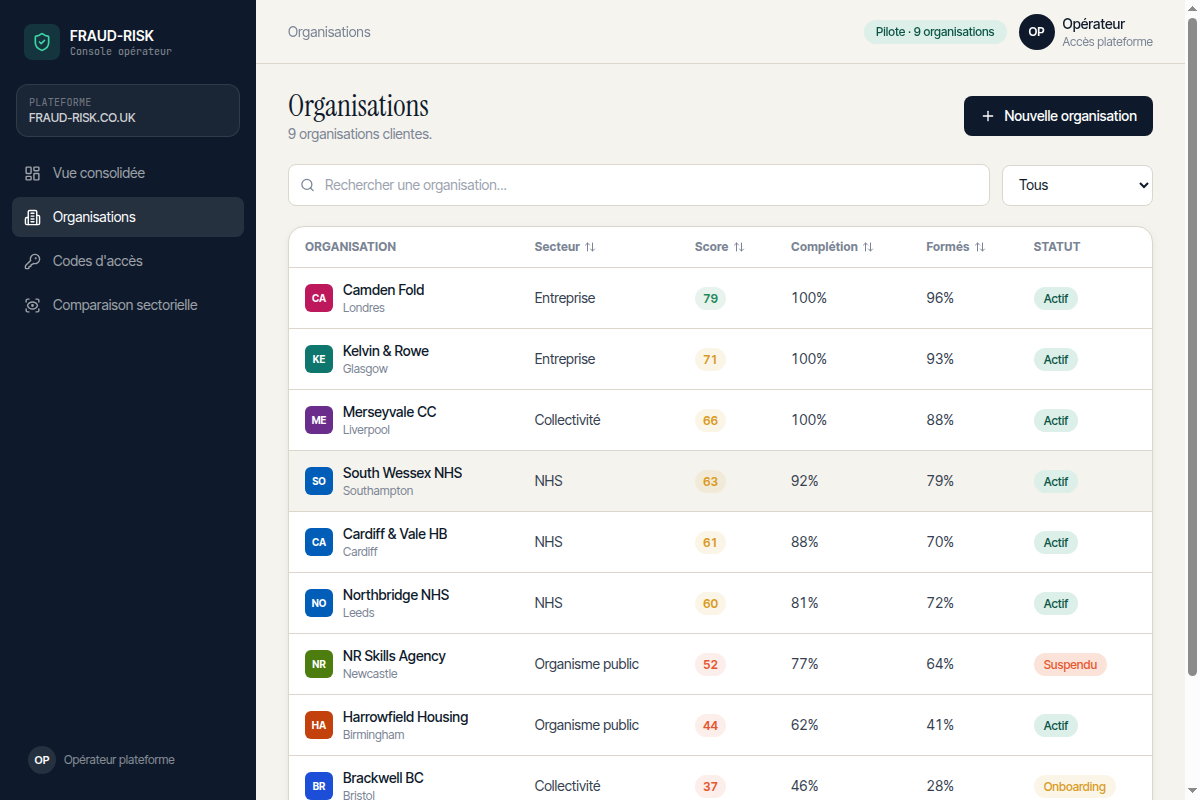Click the Codes d'accès key icon
This screenshot has height=800, width=1200.
coord(32,261)
